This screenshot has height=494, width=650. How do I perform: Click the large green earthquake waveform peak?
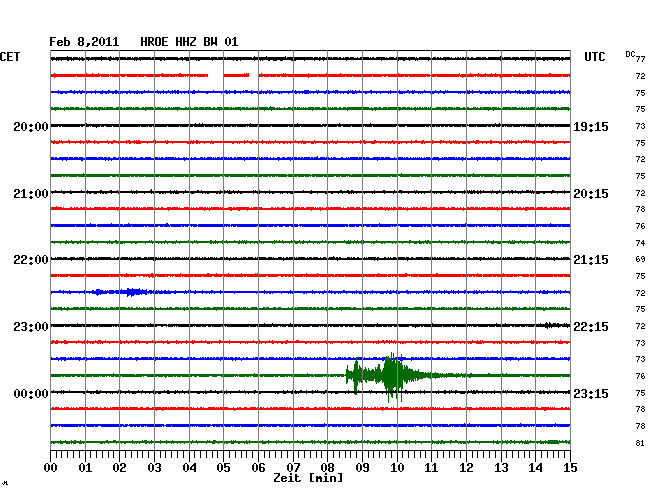tap(392, 376)
